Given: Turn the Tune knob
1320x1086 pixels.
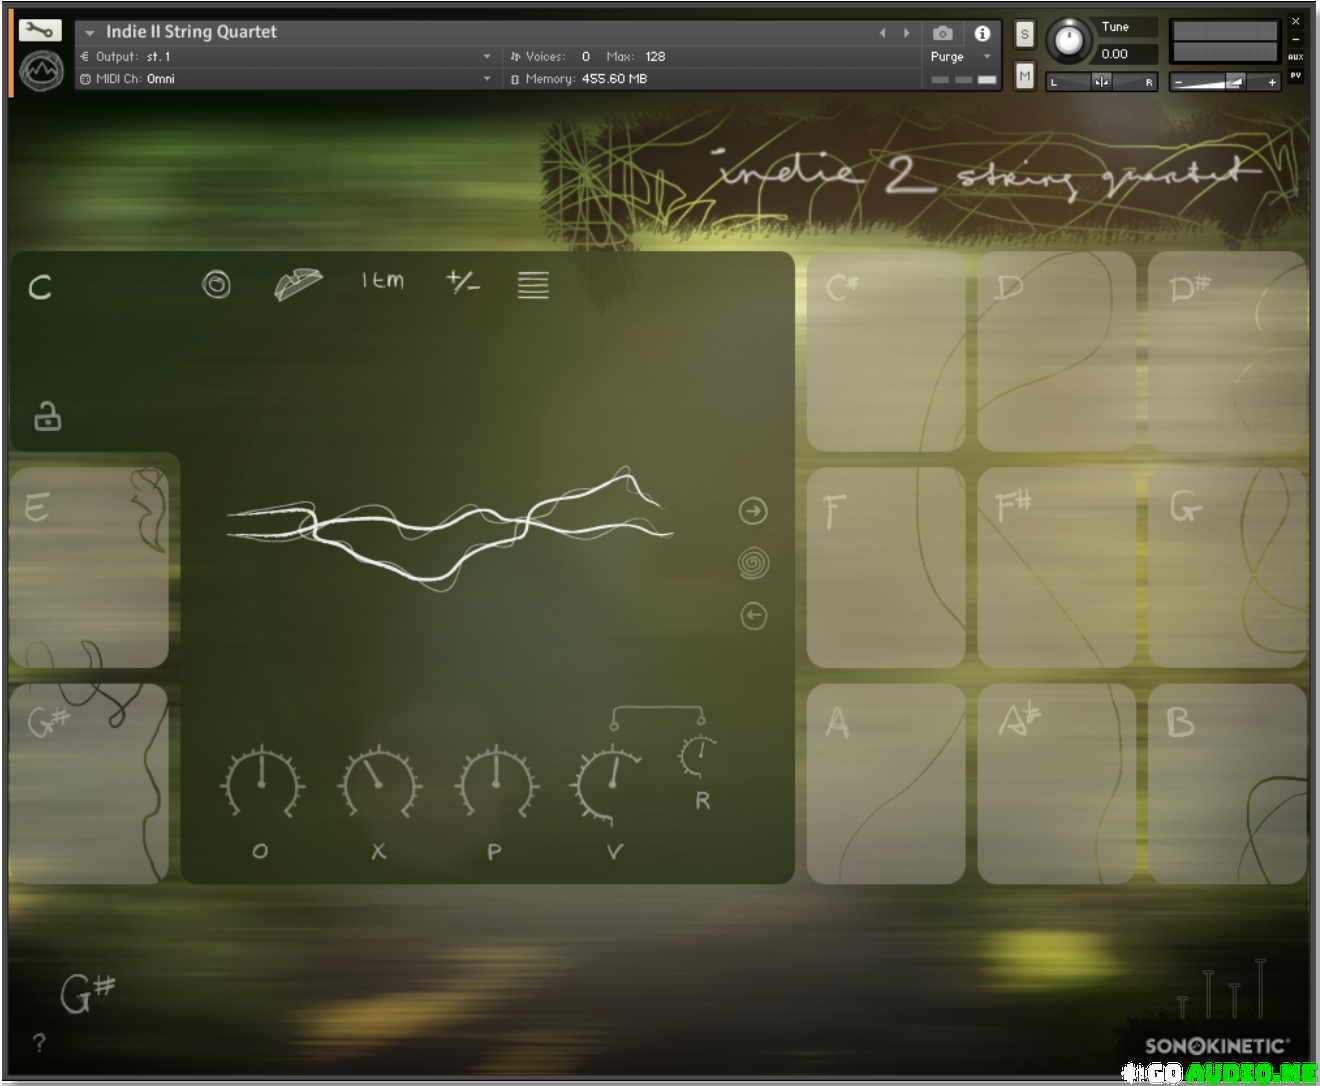Looking at the screenshot, I should (x=1069, y=41).
